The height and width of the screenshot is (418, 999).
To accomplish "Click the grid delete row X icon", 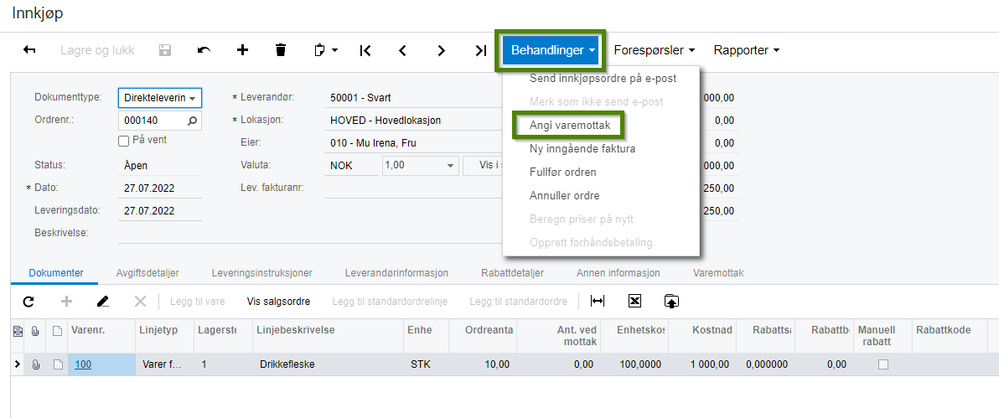I will [140, 301].
